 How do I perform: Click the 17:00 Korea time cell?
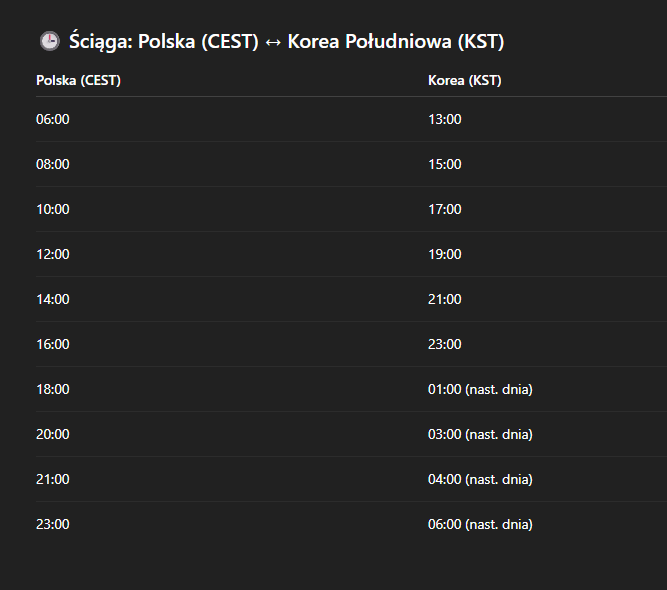445,209
